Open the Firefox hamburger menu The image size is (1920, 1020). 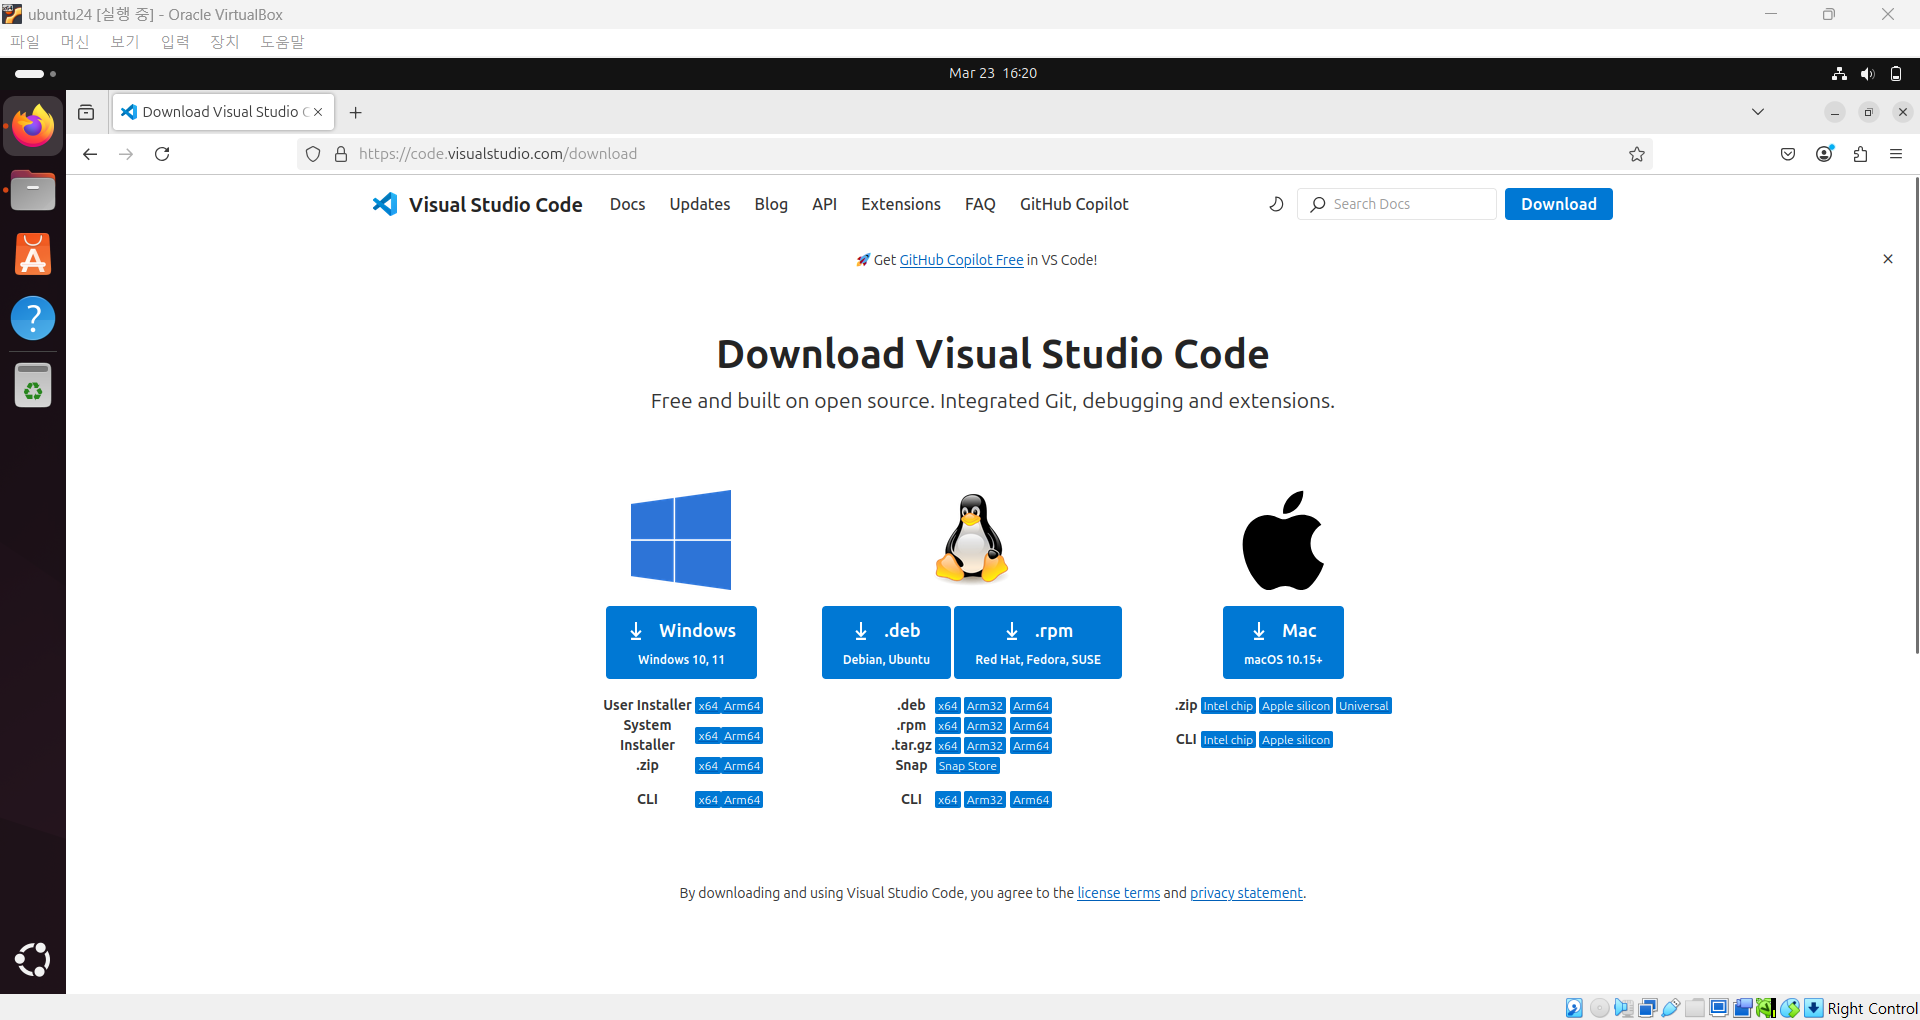[x=1896, y=154]
